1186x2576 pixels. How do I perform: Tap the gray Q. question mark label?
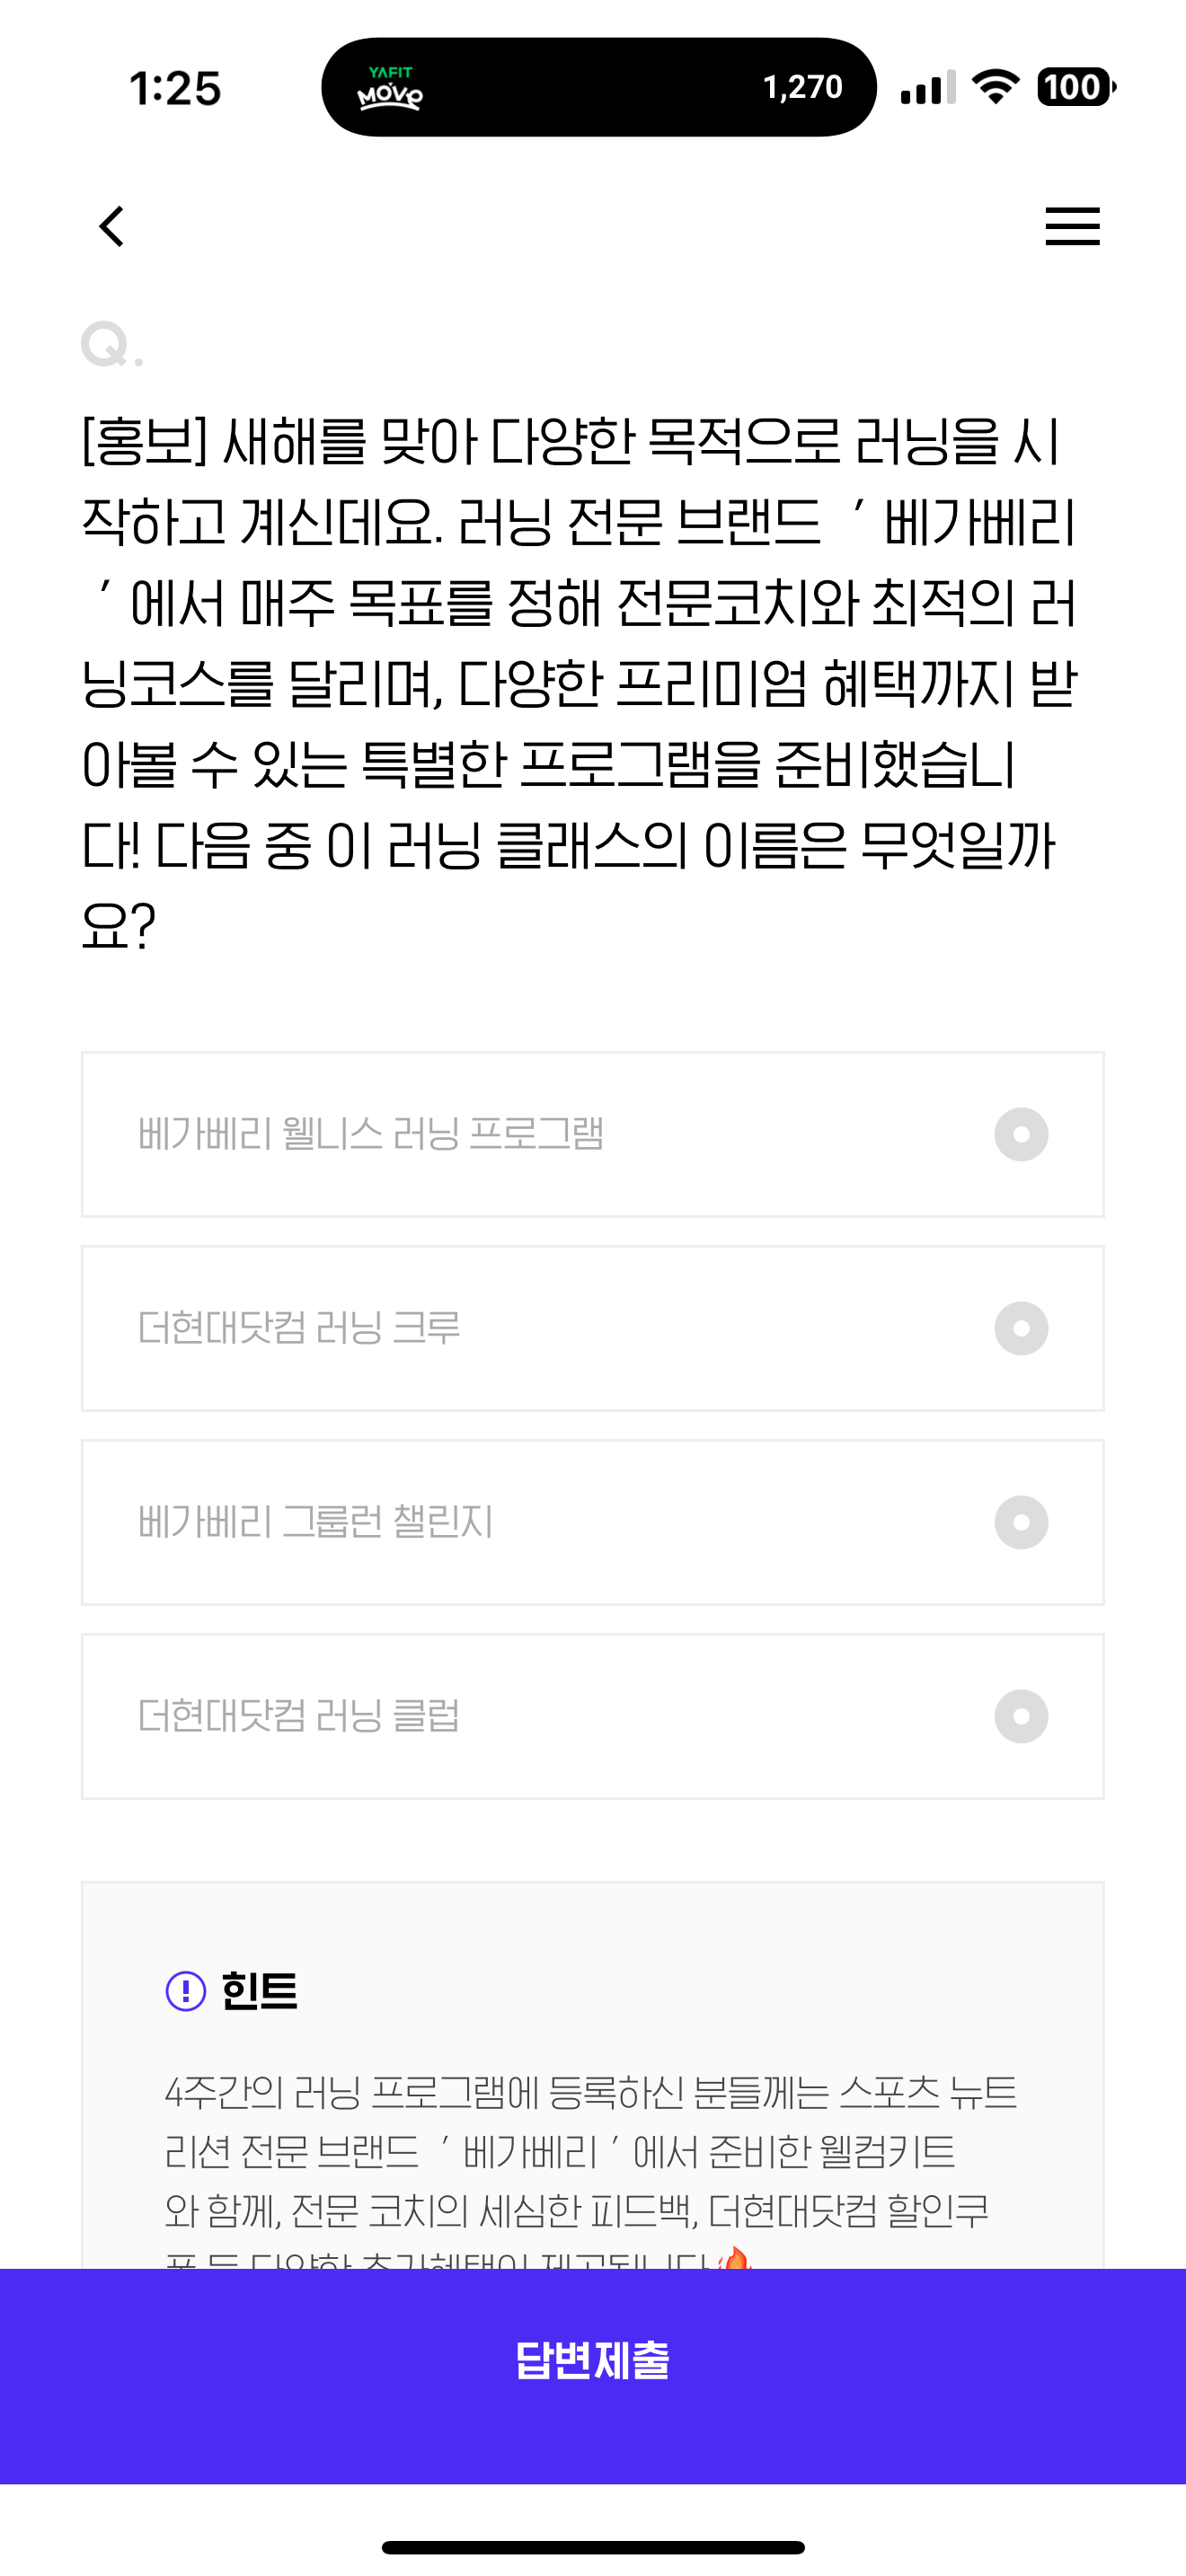tap(112, 345)
